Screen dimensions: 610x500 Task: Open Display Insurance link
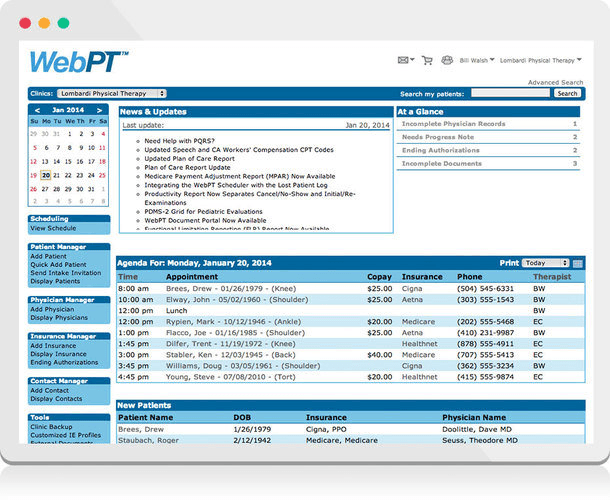[x=58, y=354]
